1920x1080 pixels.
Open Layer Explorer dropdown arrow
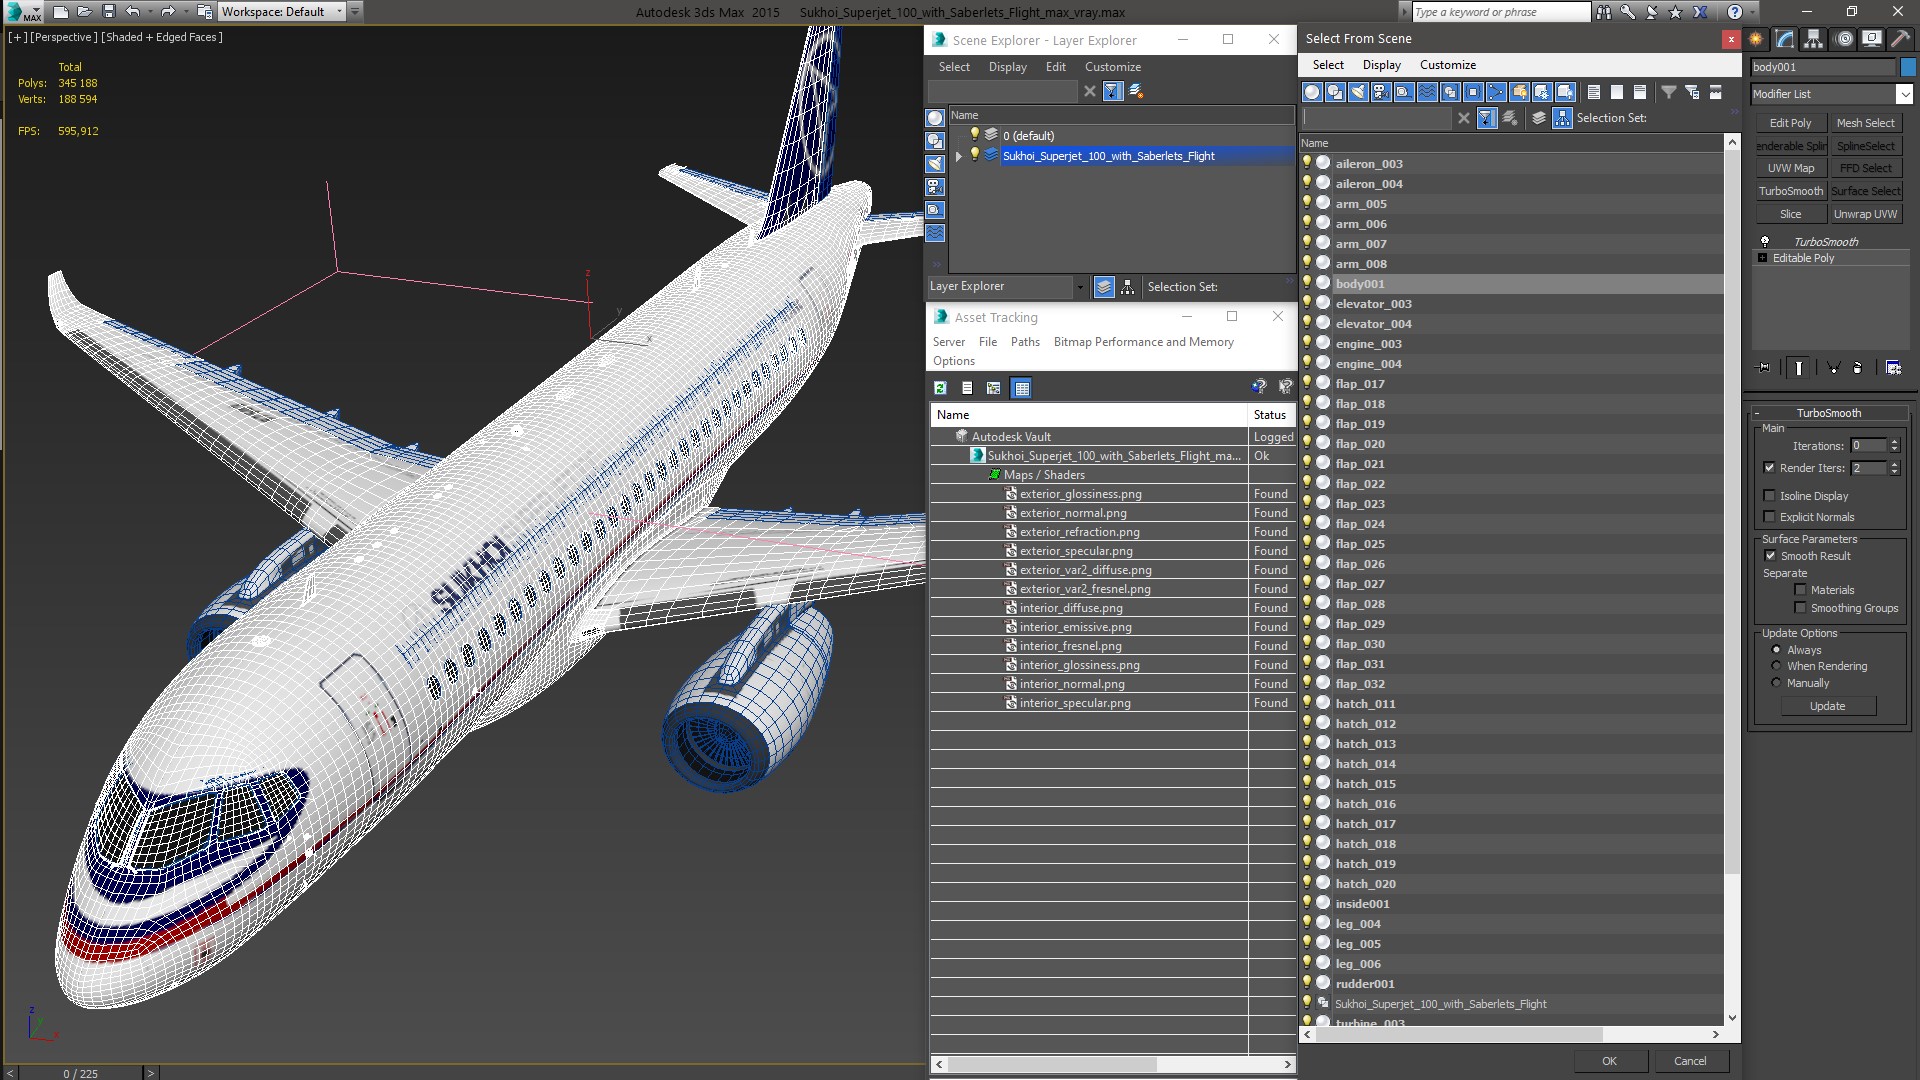point(1080,287)
